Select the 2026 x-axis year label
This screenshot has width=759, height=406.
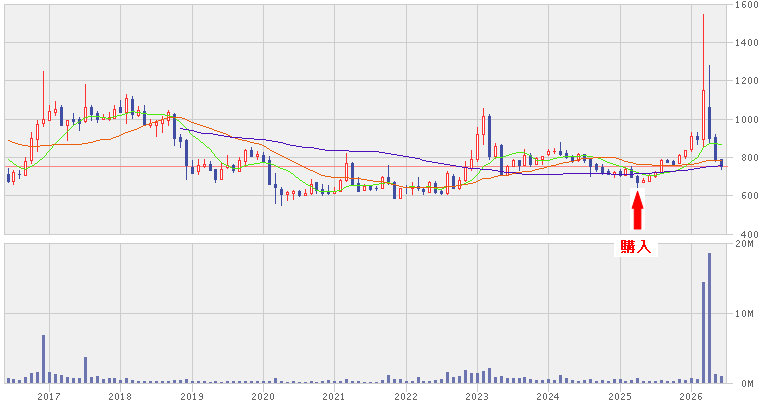pyautogui.click(x=691, y=397)
